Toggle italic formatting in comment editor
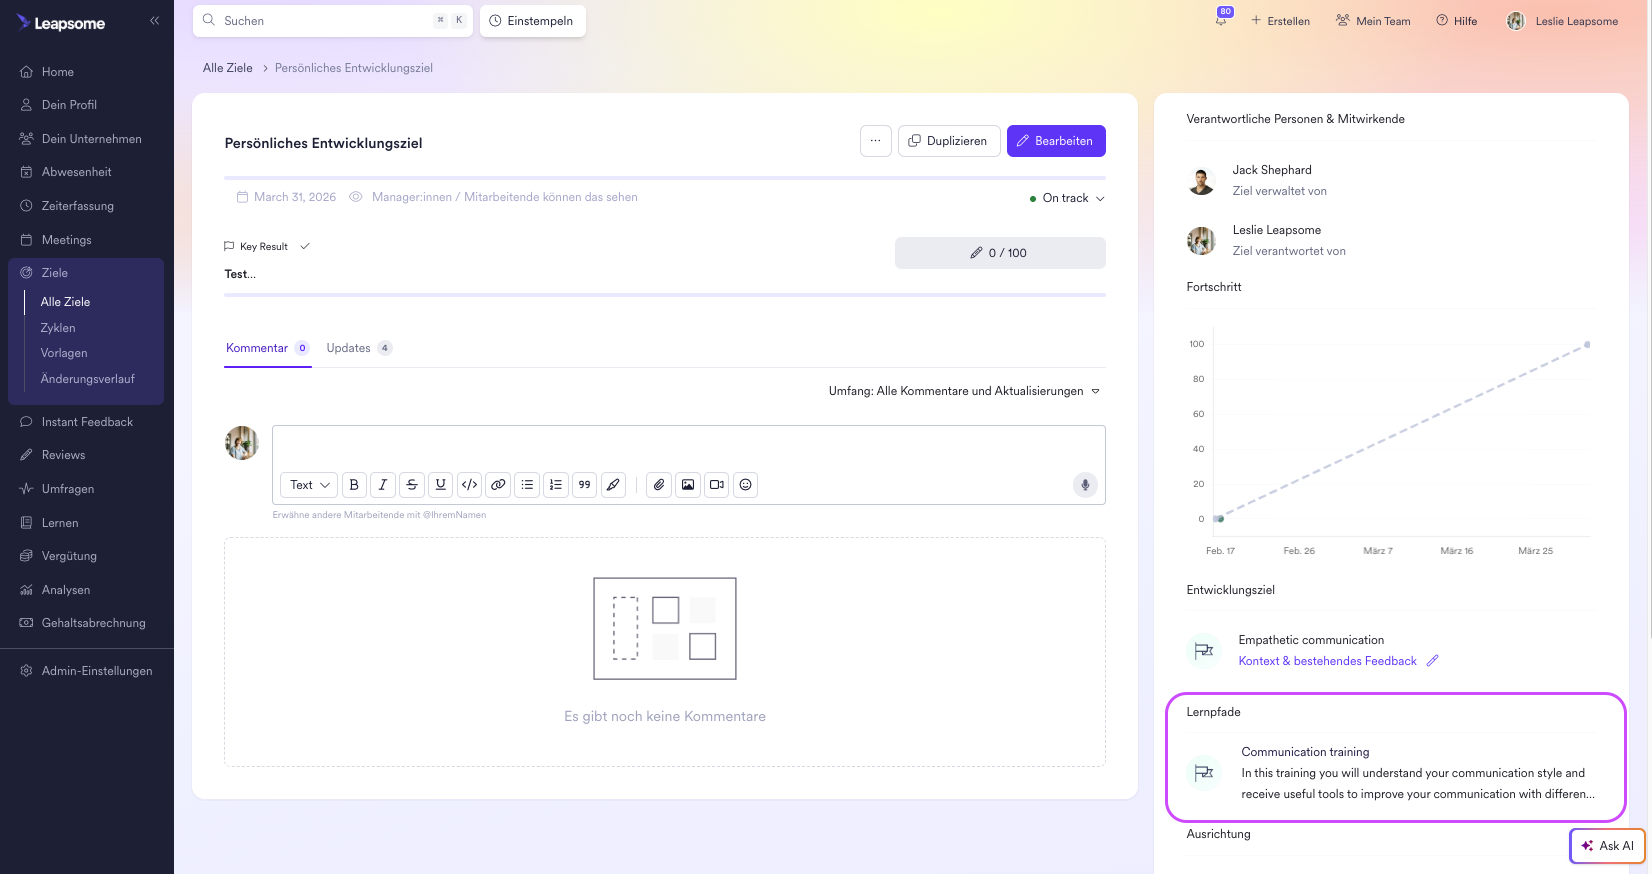Viewport: 1652px width, 874px height. (x=383, y=485)
